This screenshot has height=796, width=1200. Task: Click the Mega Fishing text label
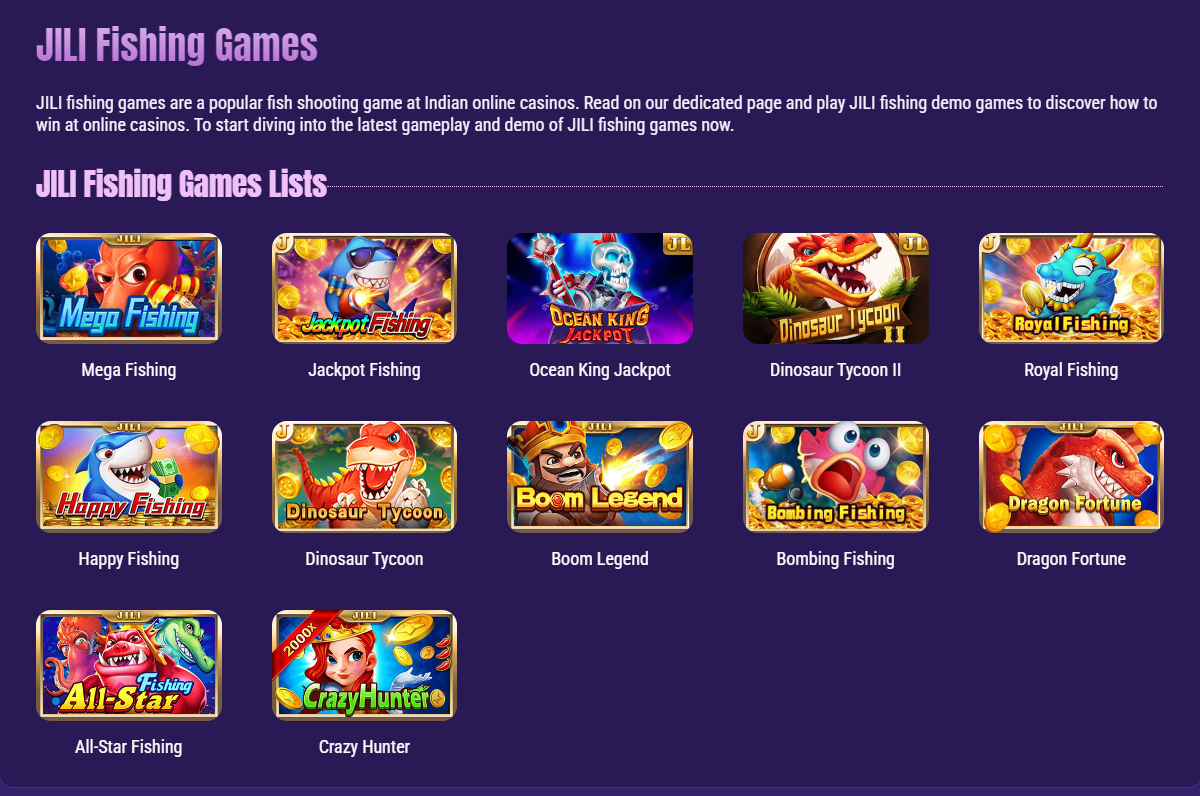[129, 370]
